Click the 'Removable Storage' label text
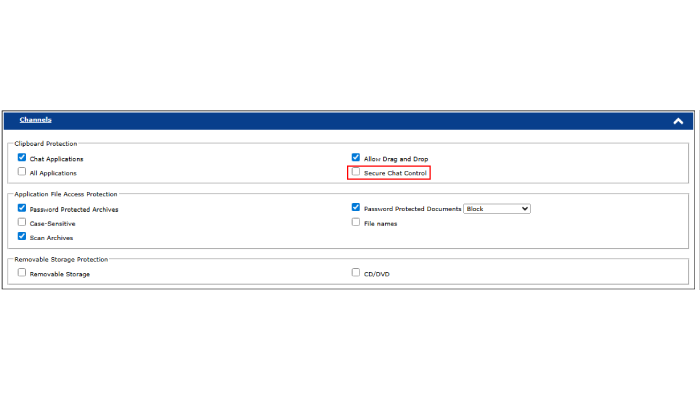 [60, 274]
